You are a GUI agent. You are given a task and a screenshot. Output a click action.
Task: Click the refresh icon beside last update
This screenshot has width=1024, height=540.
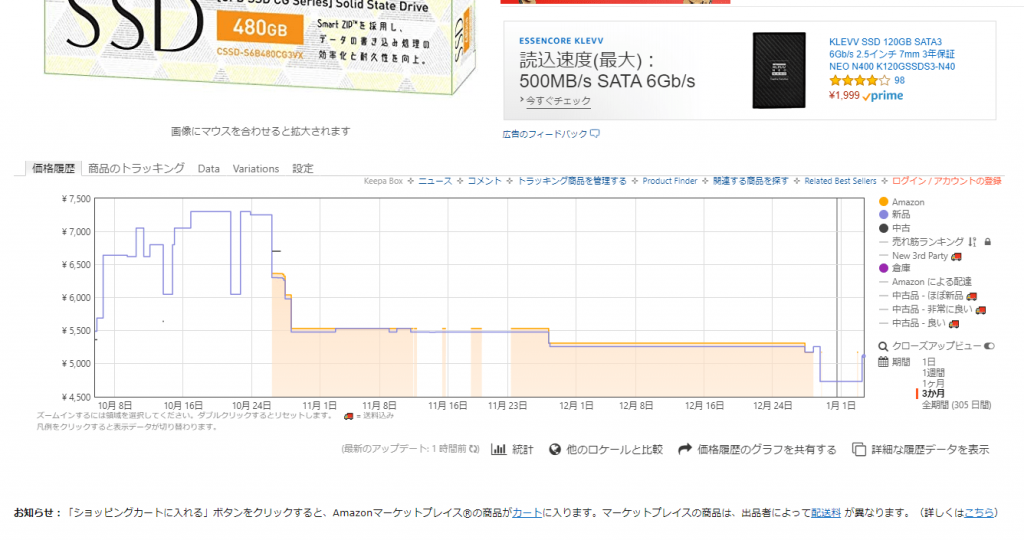pos(474,449)
